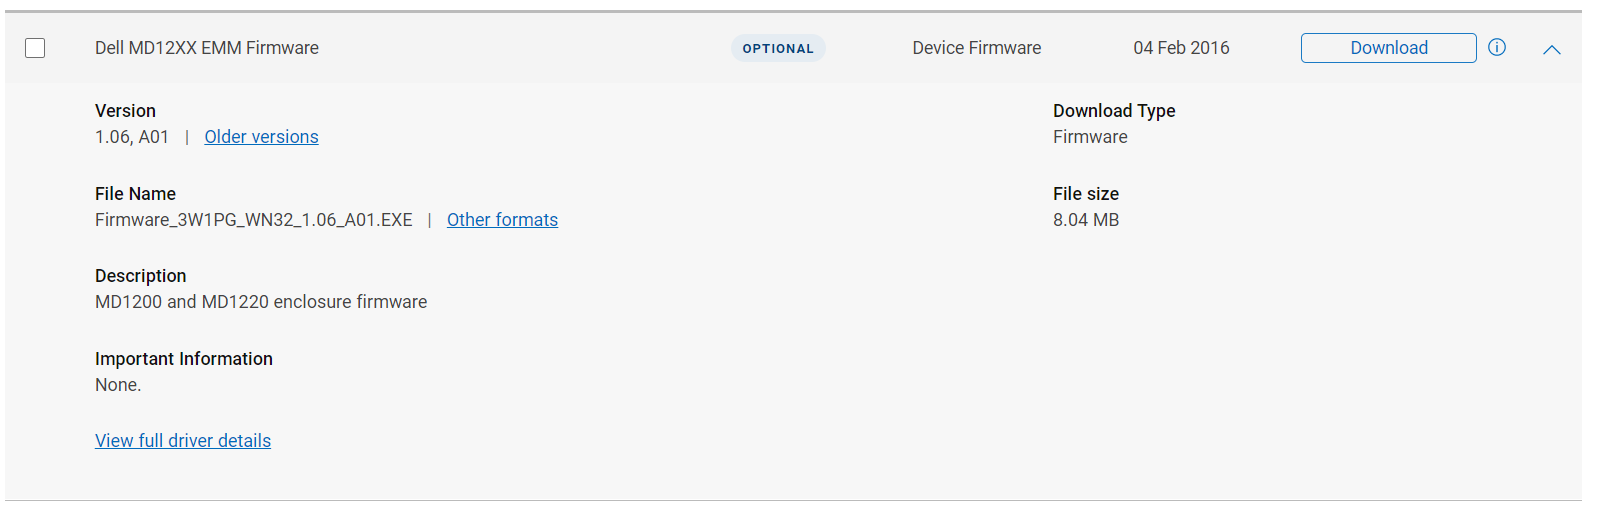Click the Description heading
This screenshot has height=510, width=1599.
click(x=141, y=276)
